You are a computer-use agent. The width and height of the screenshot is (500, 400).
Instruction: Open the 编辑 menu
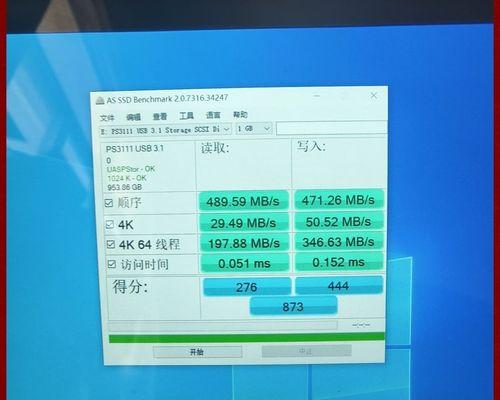coord(133,117)
